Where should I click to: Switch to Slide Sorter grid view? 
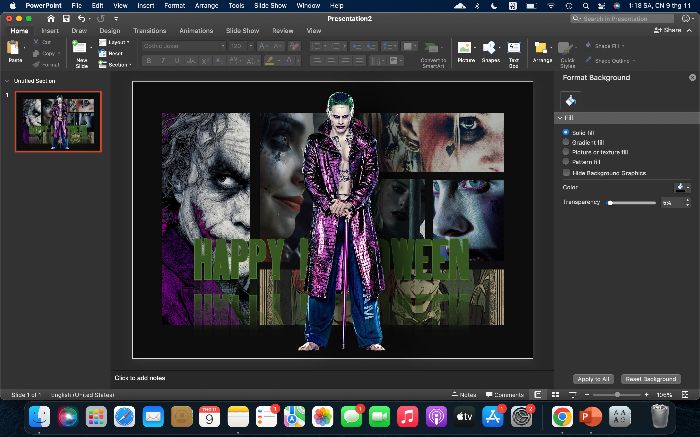coord(555,395)
